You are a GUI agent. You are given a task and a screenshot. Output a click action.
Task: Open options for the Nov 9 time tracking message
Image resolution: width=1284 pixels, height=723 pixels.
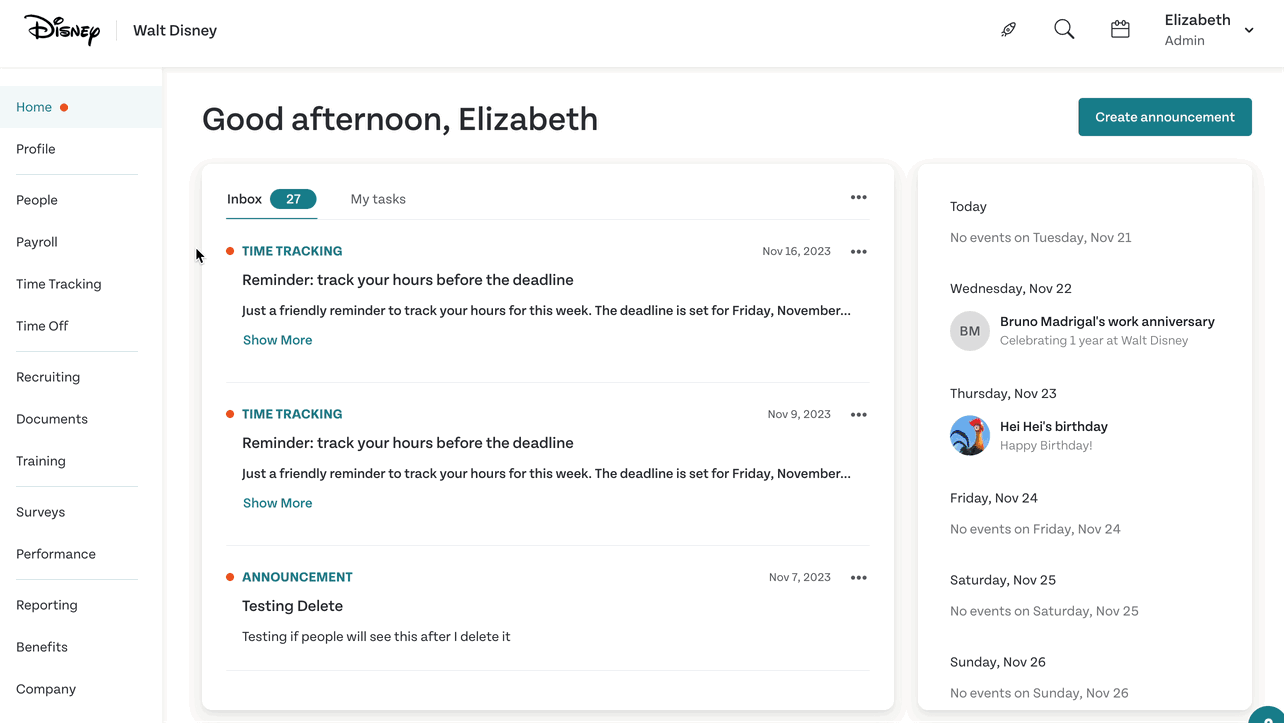[858, 414]
